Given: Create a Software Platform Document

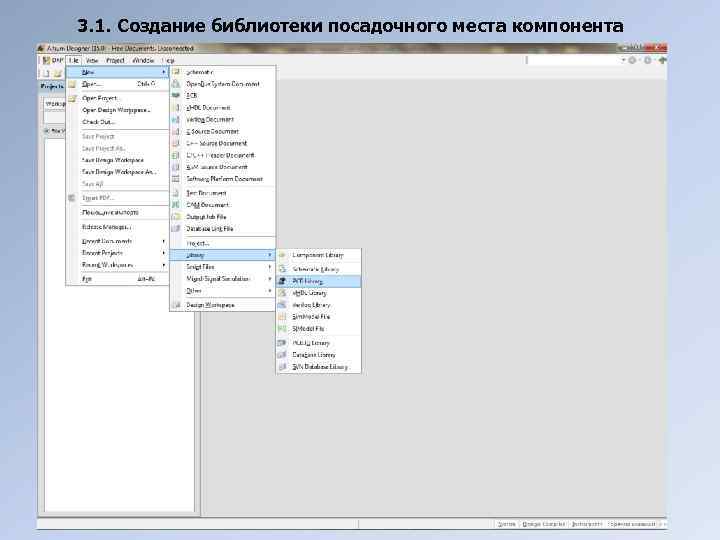Looking at the screenshot, I should pos(223,179).
